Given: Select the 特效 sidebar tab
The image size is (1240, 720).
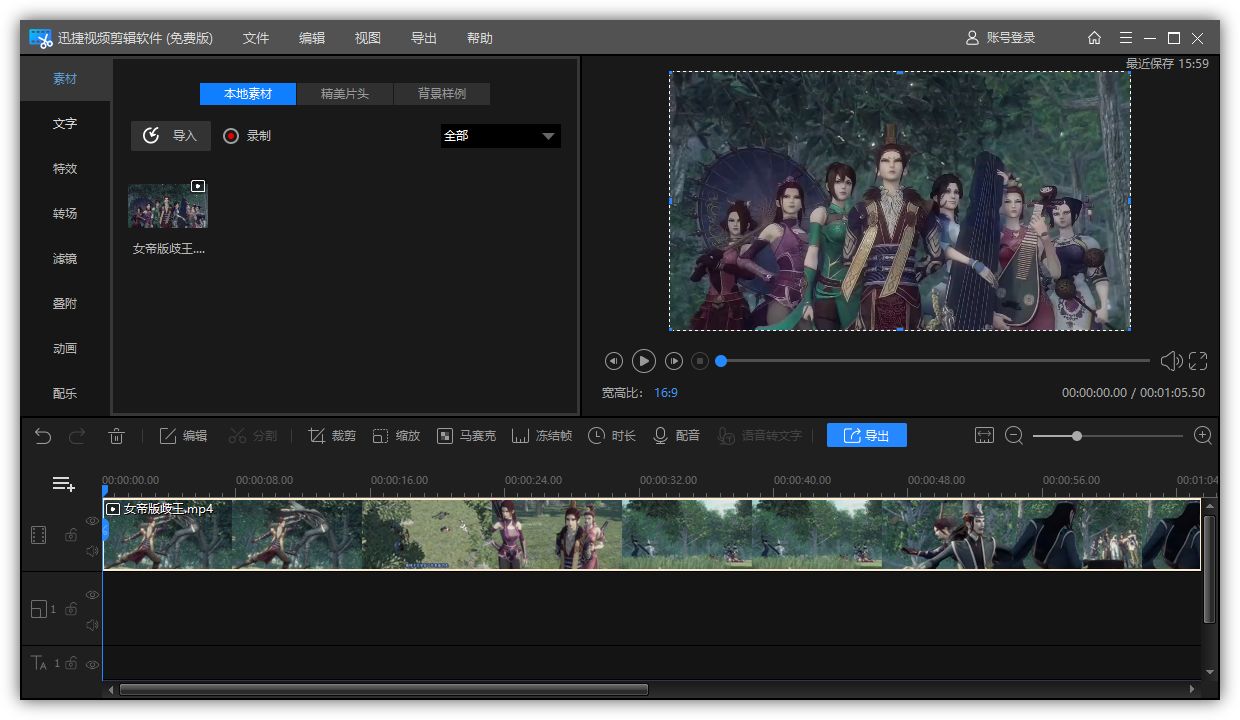Looking at the screenshot, I should pos(65,169).
